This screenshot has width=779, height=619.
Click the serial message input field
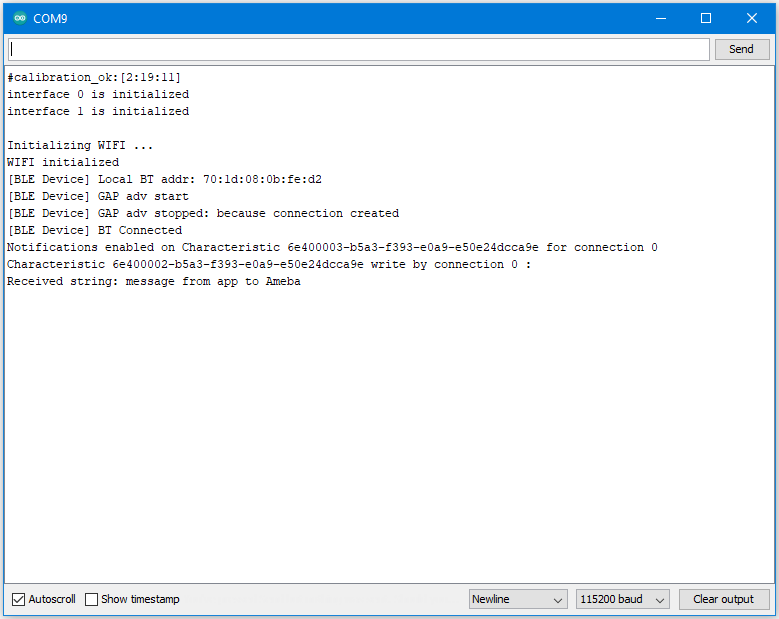coord(358,49)
